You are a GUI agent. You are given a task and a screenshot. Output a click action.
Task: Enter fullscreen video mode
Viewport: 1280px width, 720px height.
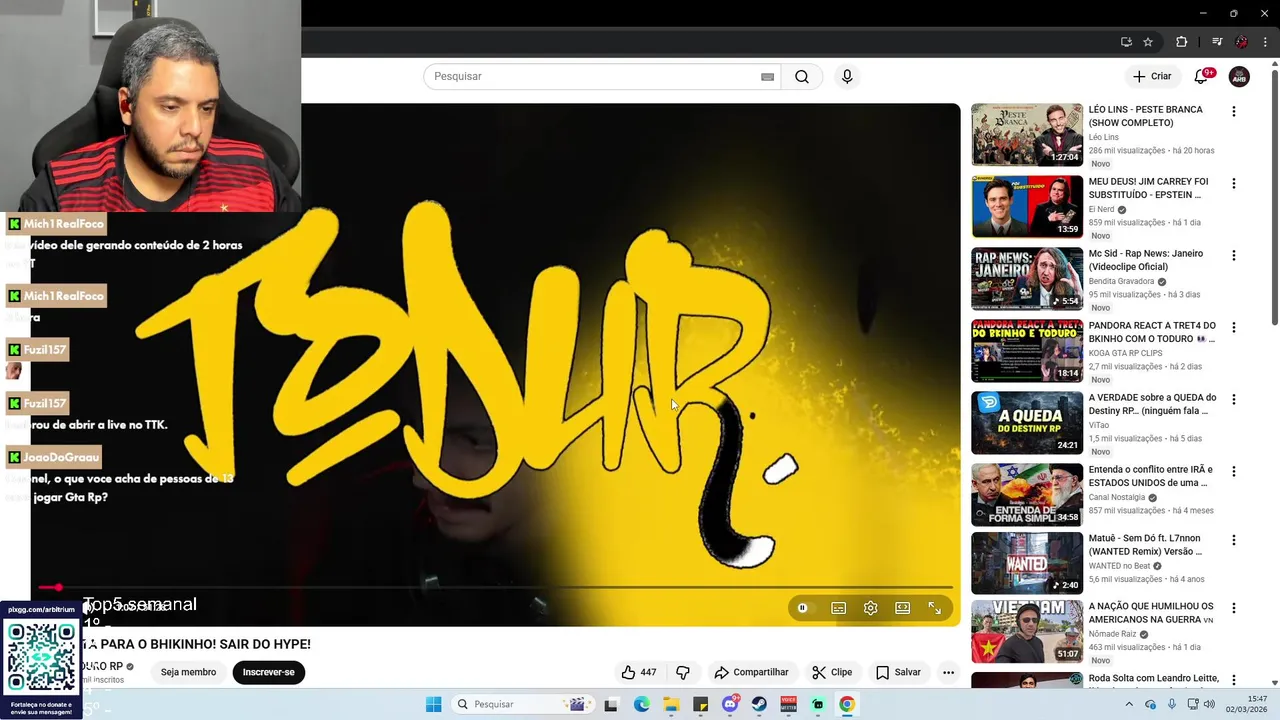click(x=935, y=608)
